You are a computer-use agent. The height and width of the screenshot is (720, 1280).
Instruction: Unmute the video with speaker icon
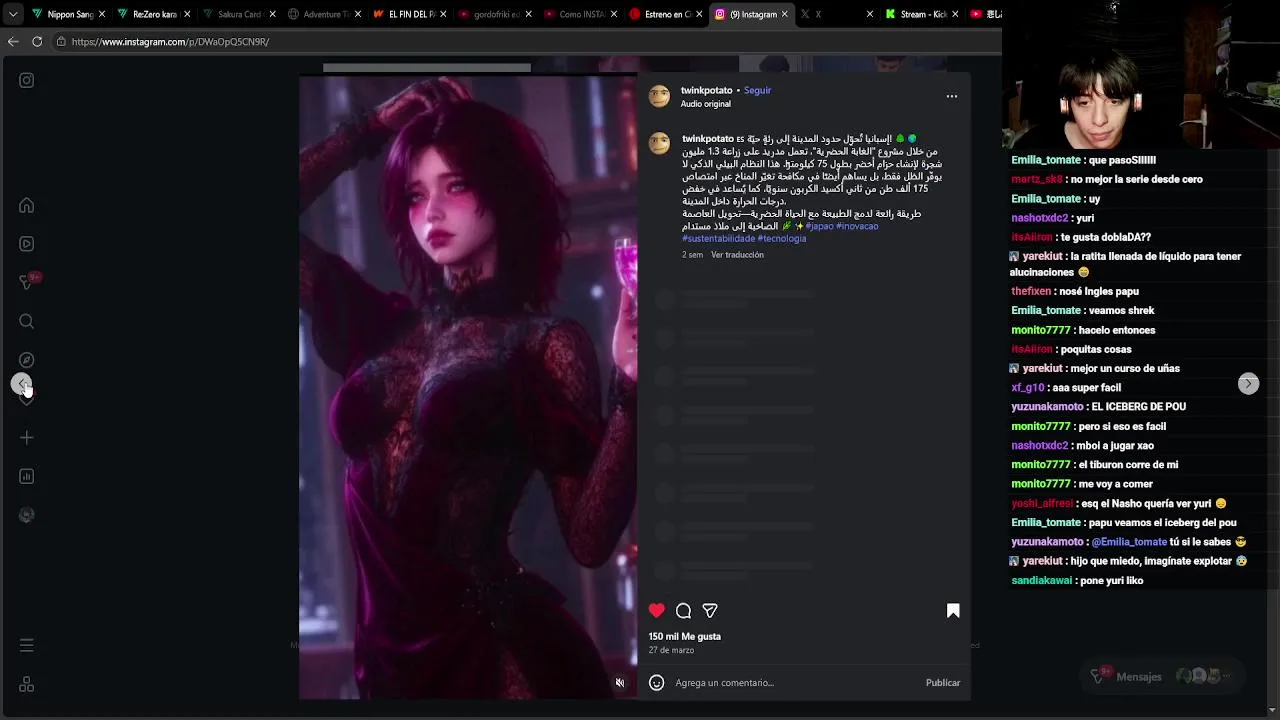pyautogui.click(x=620, y=683)
